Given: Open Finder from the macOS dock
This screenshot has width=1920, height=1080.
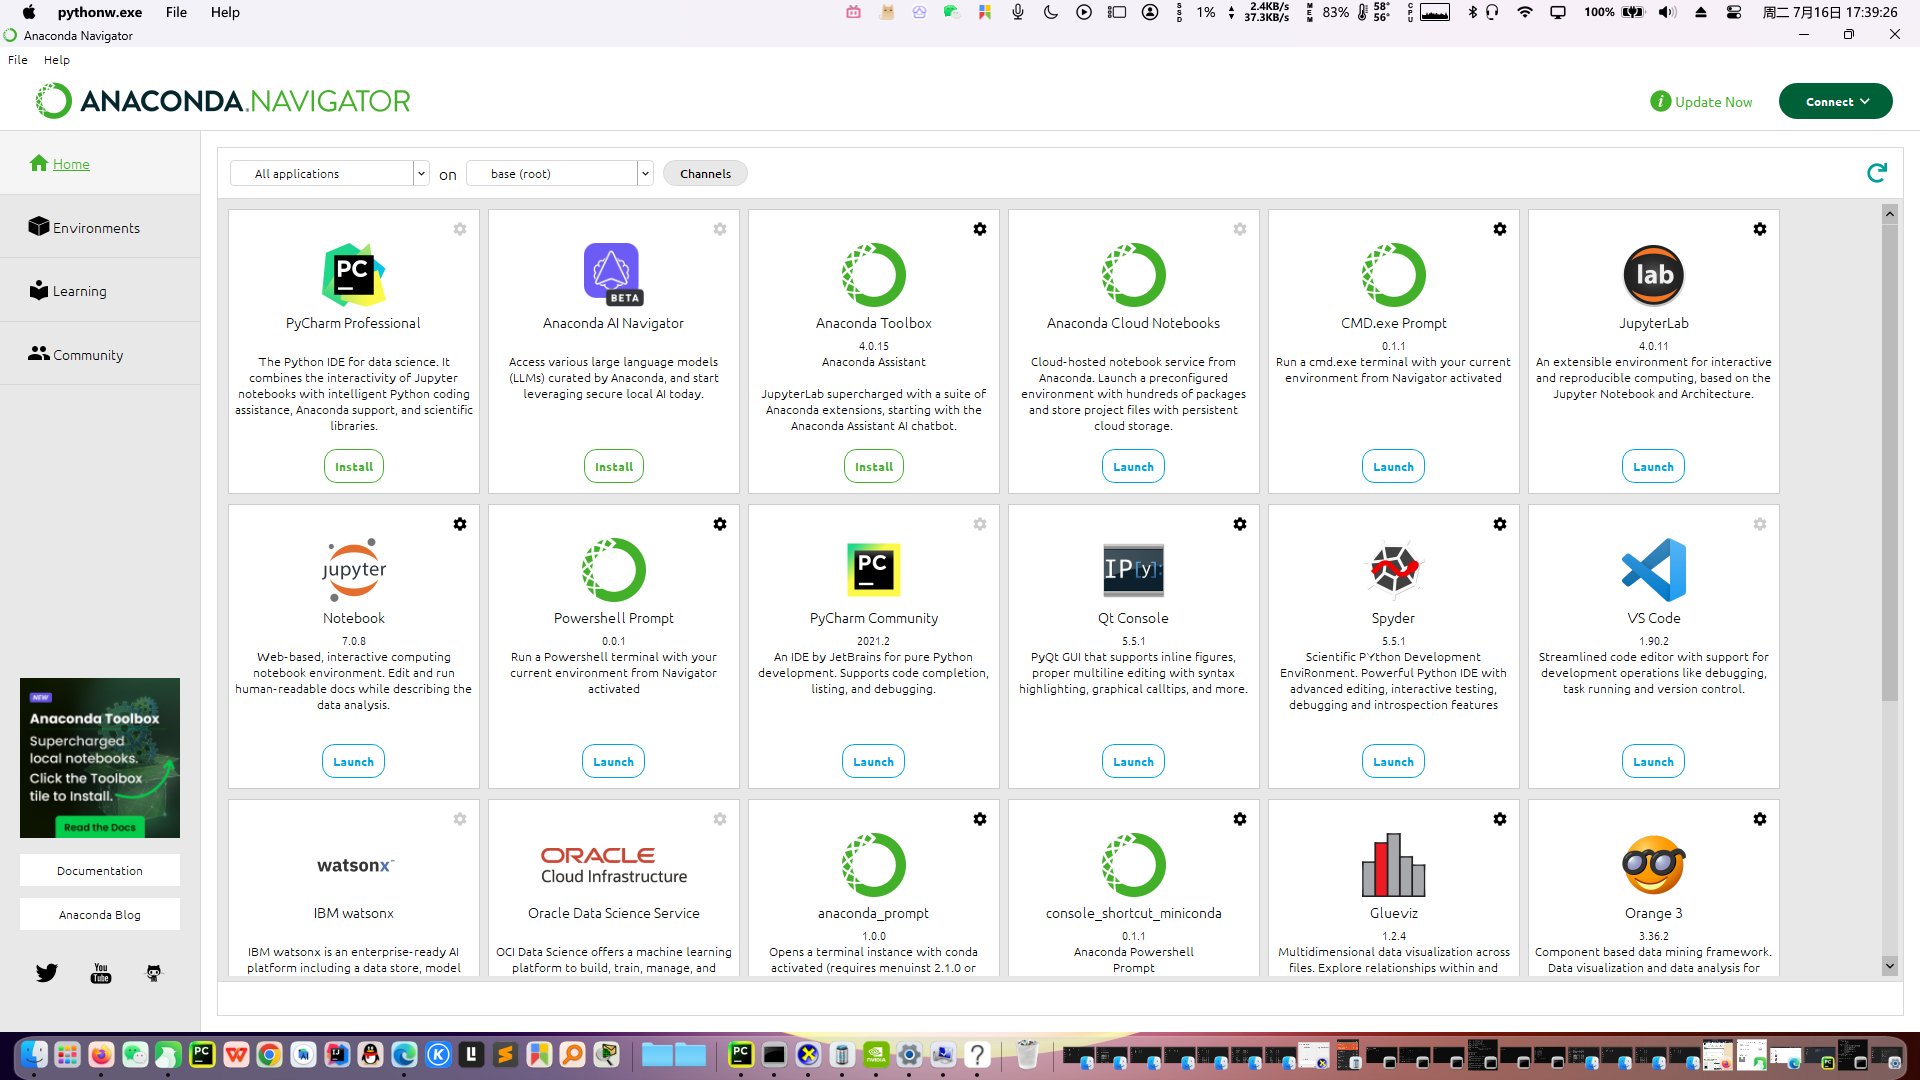Looking at the screenshot, I should tap(34, 1054).
